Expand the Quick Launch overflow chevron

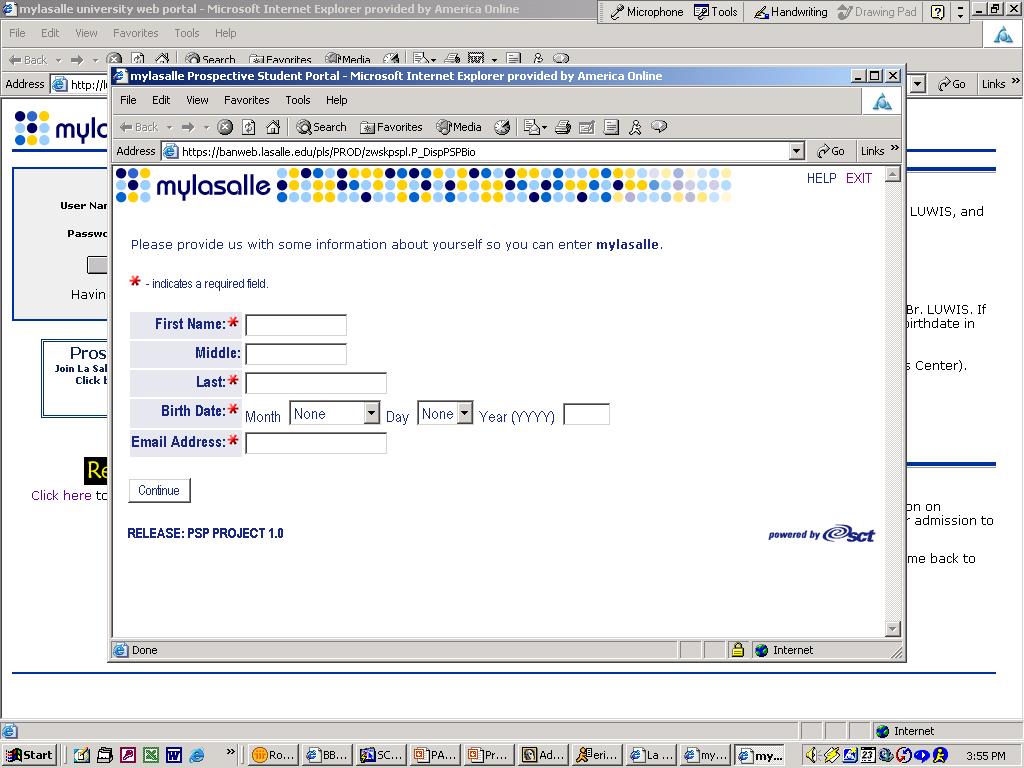(230, 752)
